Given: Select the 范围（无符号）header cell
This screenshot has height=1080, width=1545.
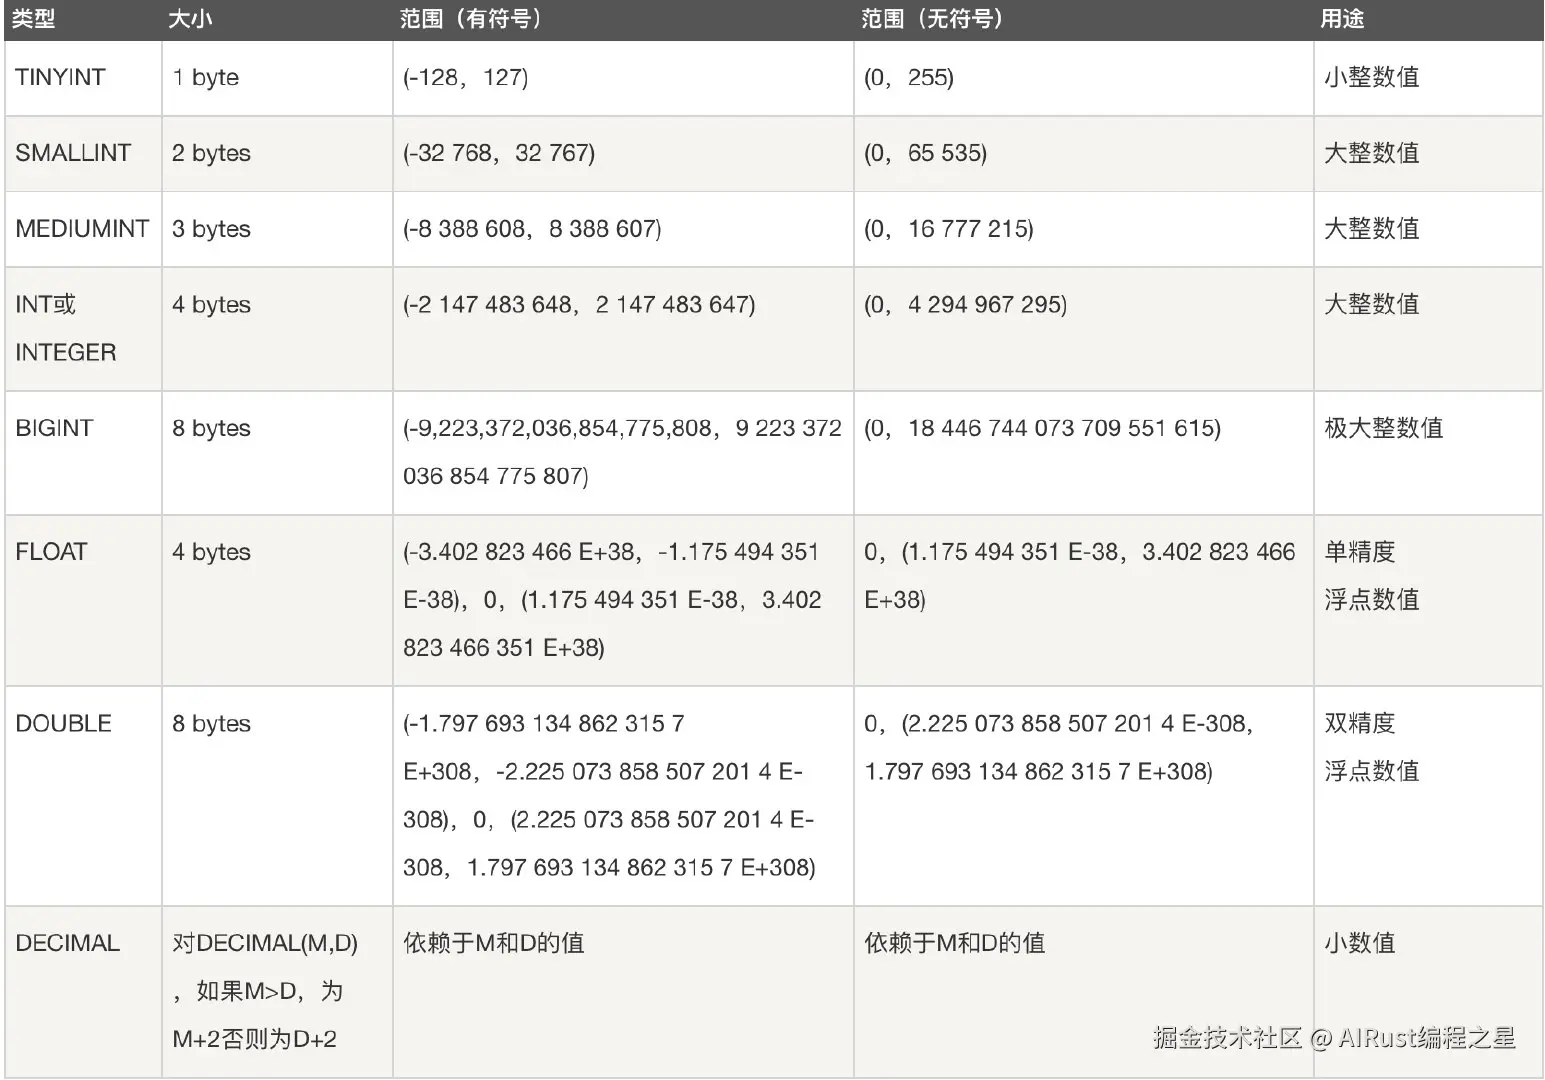Looking at the screenshot, I should click(1083, 19).
